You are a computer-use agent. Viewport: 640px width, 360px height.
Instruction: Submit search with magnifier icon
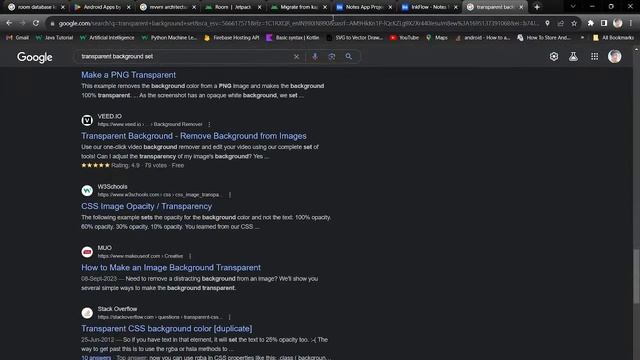click(x=349, y=57)
